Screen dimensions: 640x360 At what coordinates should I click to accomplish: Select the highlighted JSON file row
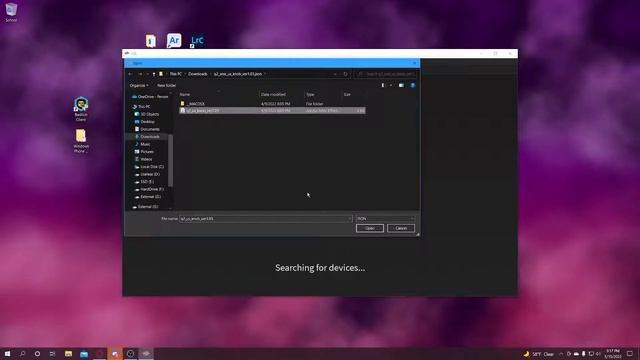pyautogui.click(x=272, y=111)
